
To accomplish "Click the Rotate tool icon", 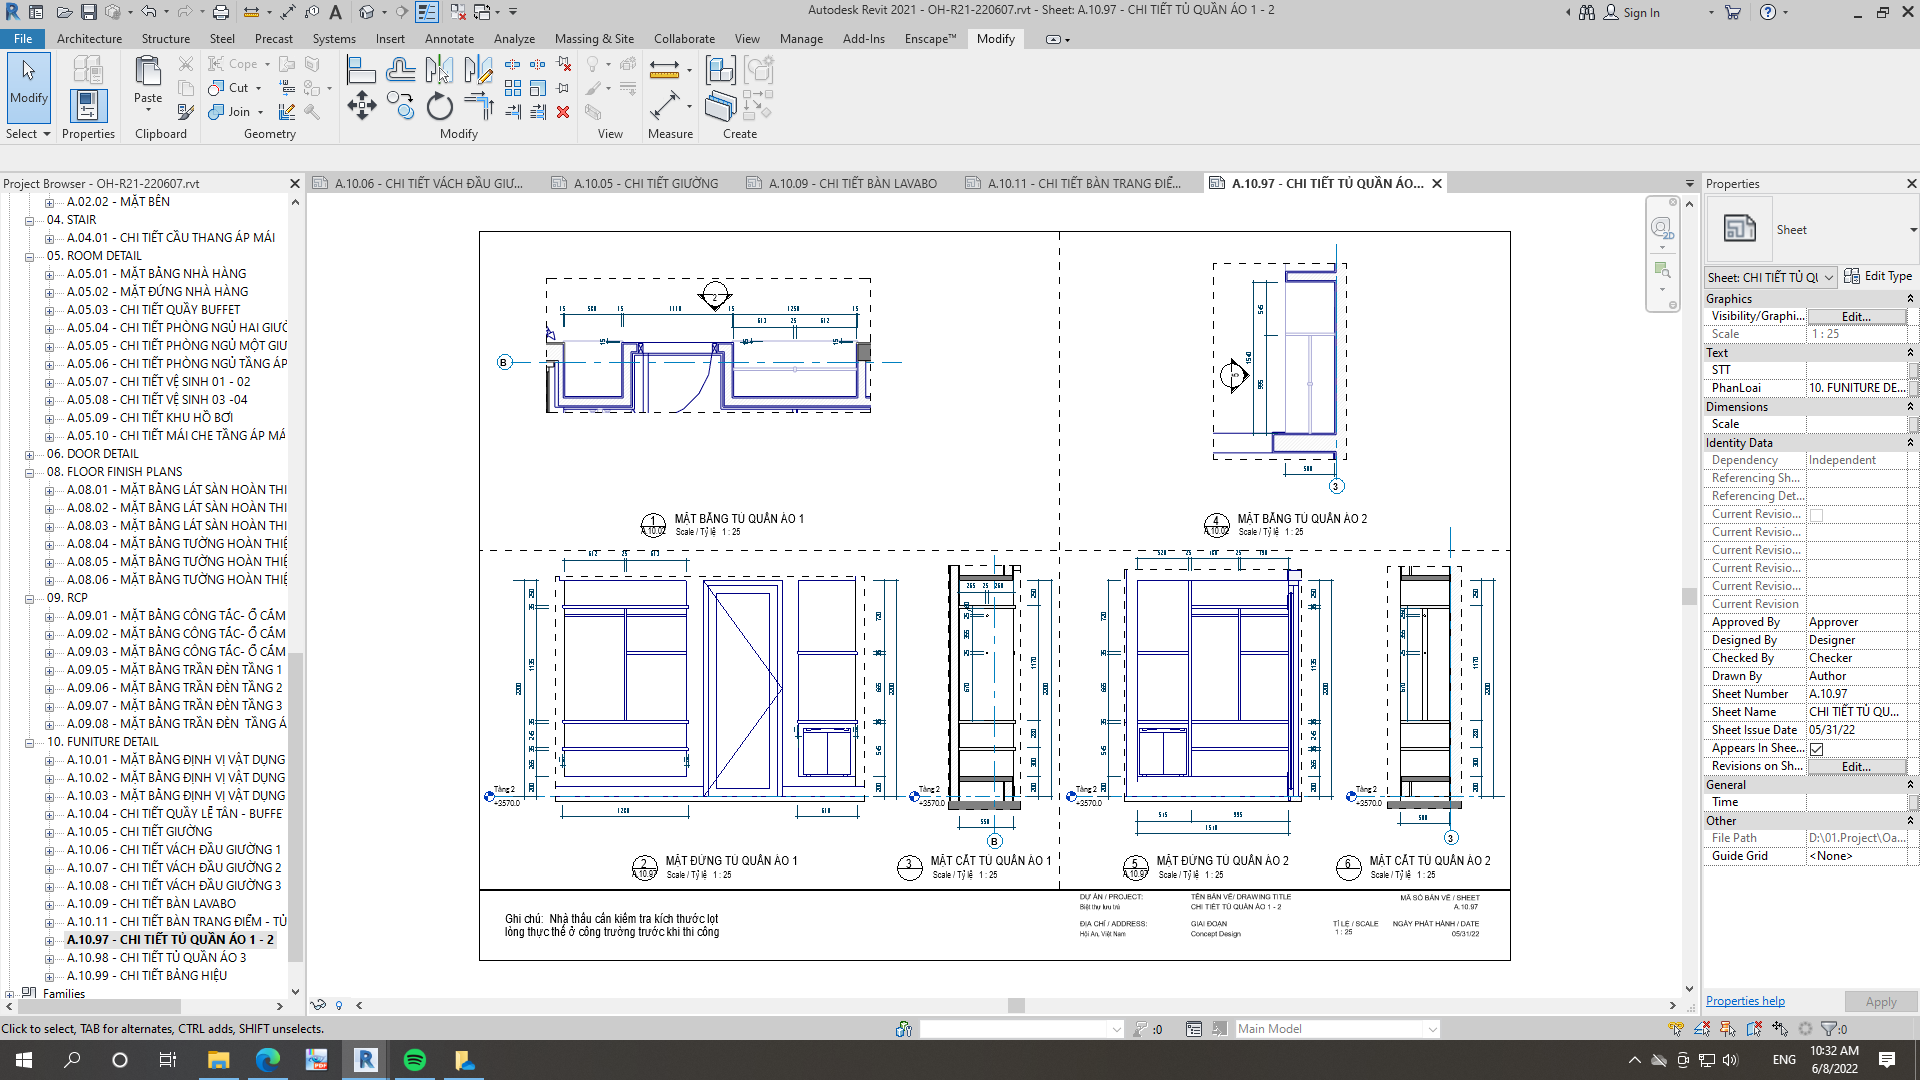I will [x=440, y=106].
